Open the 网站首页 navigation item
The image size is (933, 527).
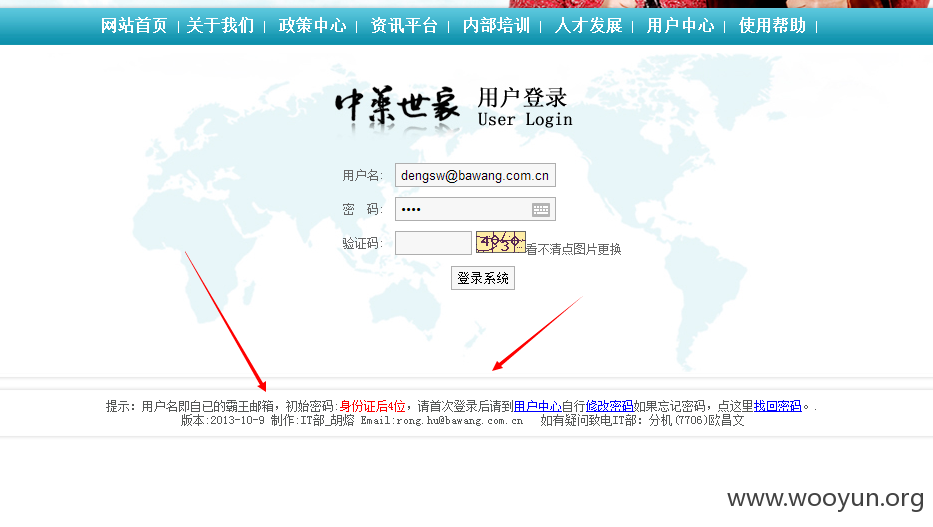134,26
